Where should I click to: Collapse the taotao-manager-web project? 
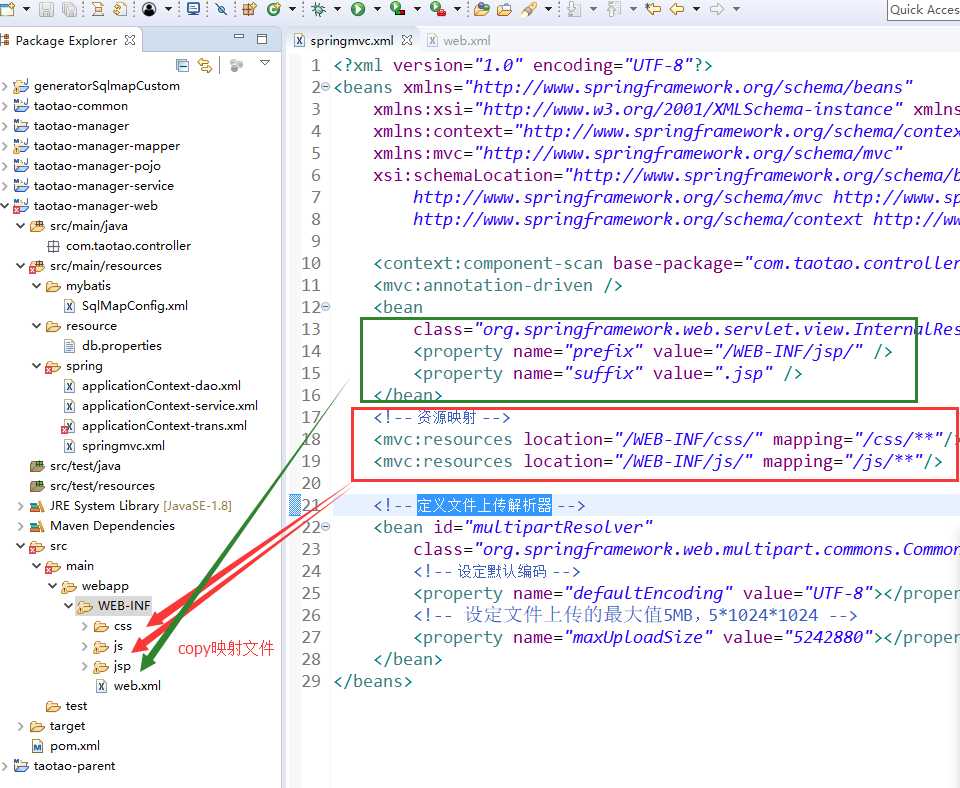coord(5,206)
